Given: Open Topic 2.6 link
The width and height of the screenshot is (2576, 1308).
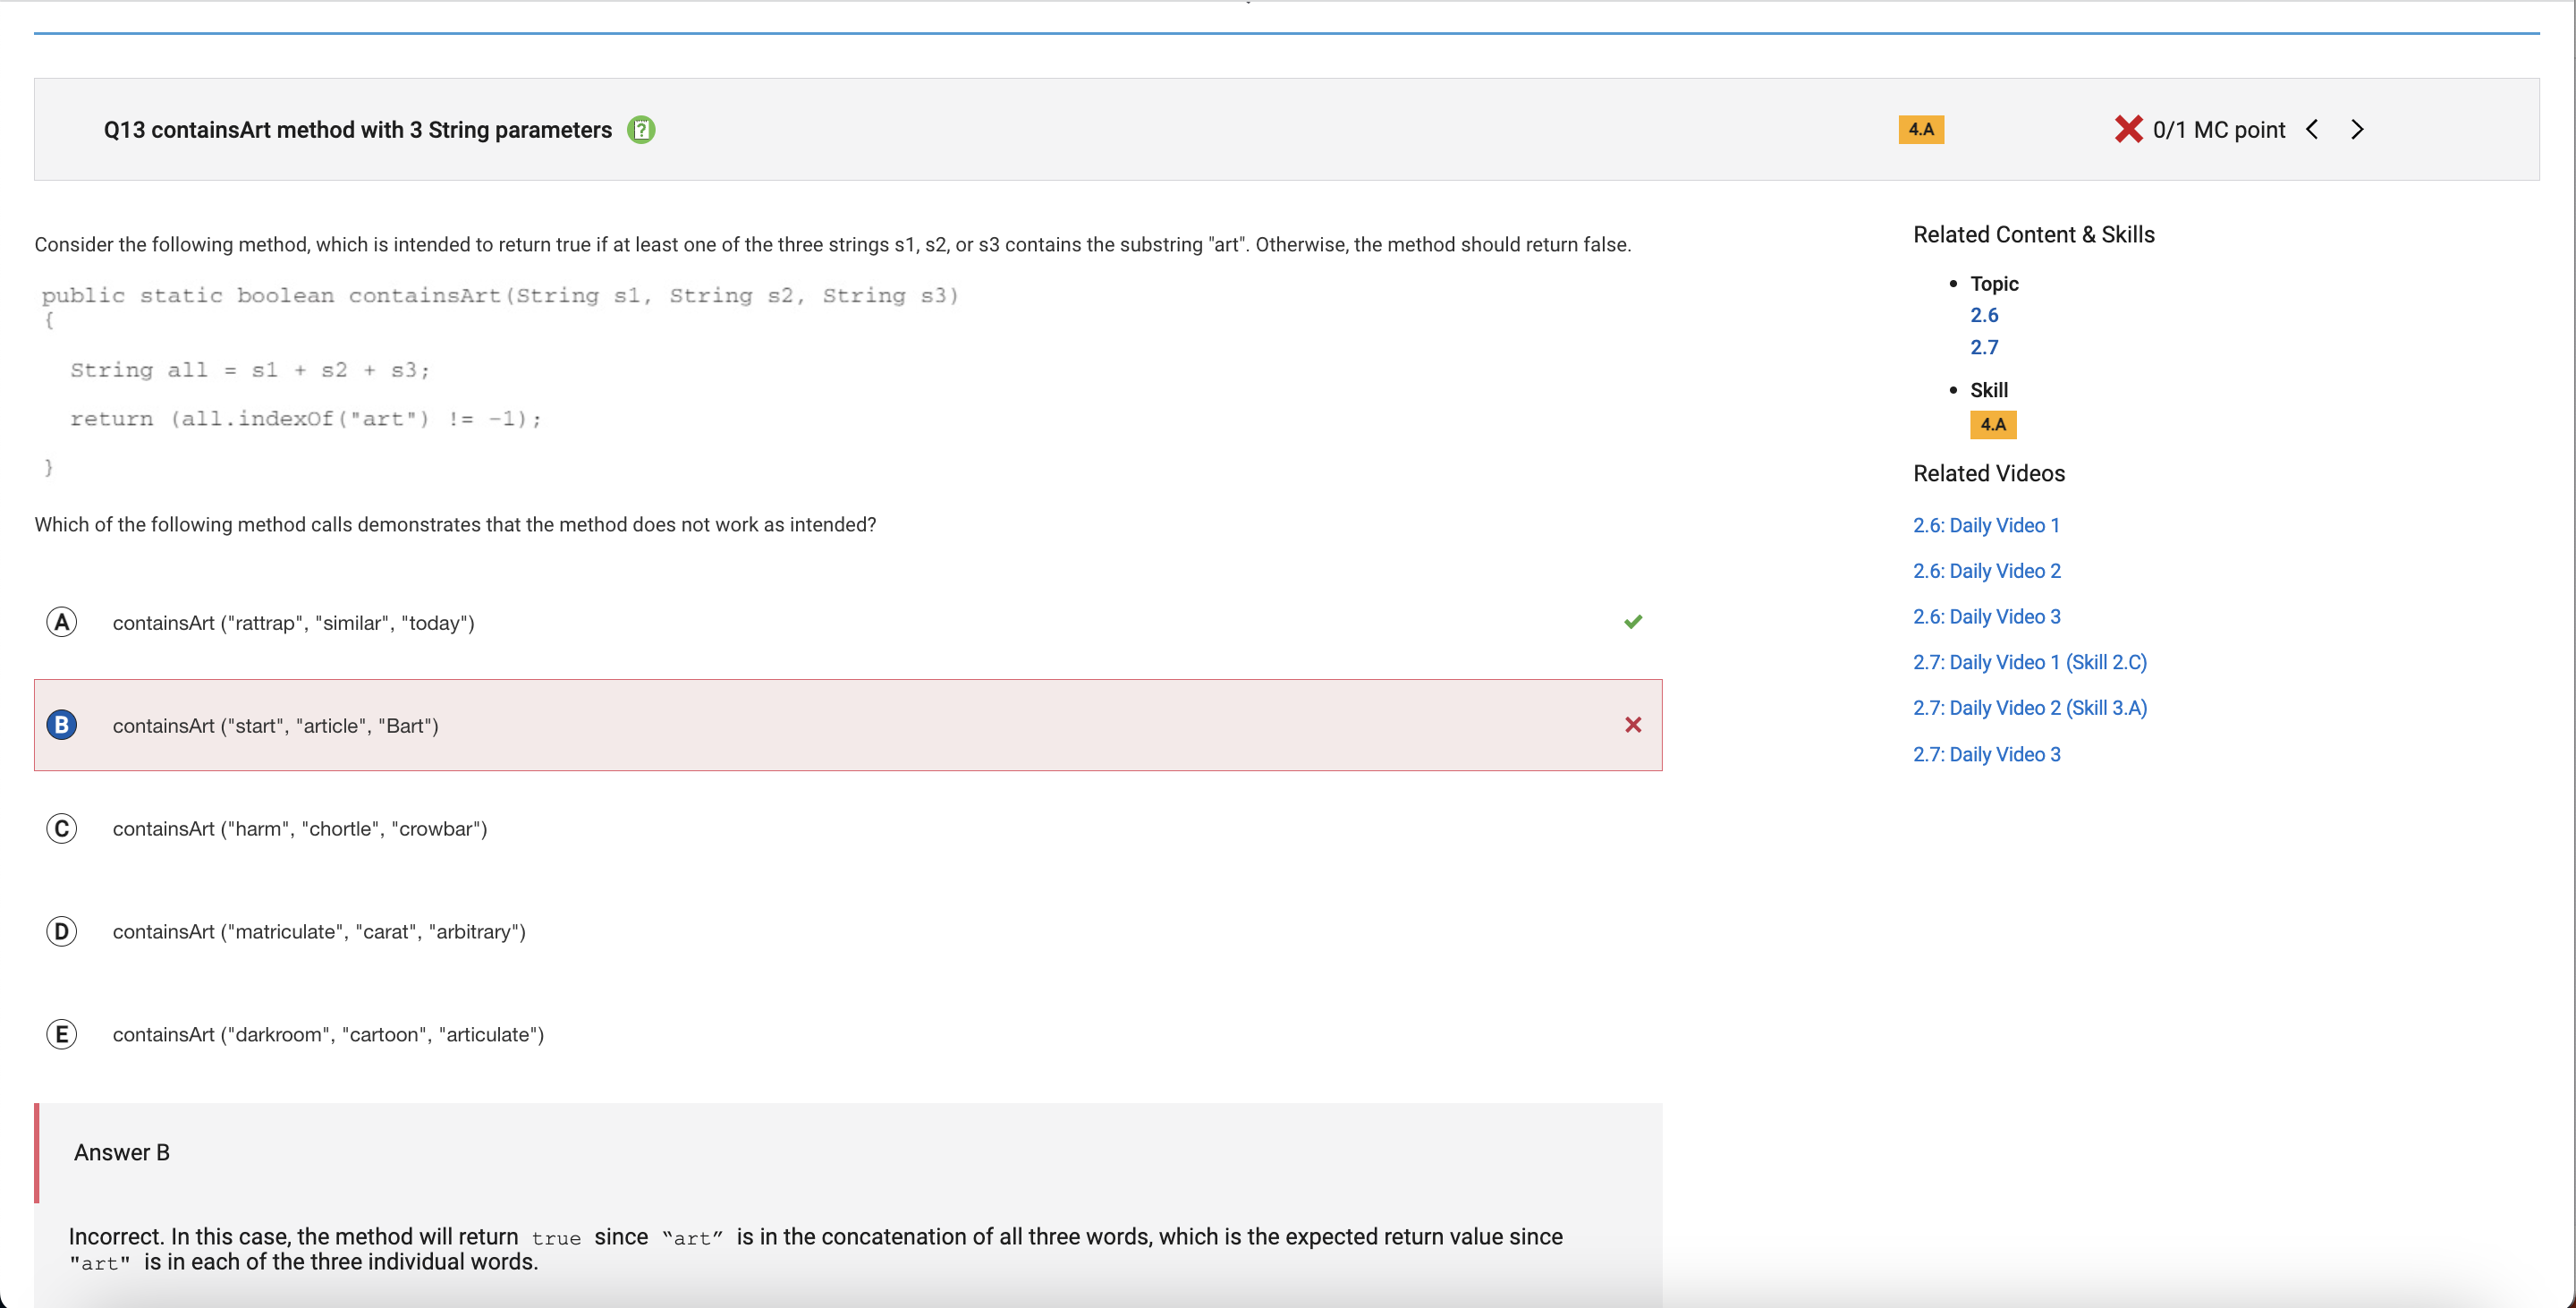Looking at the screenshot, I should (x=1984, y=315).
